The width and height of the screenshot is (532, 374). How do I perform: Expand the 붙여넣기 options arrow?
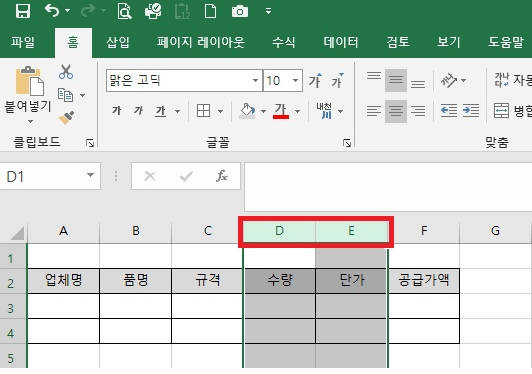click(x=30, y=121)
